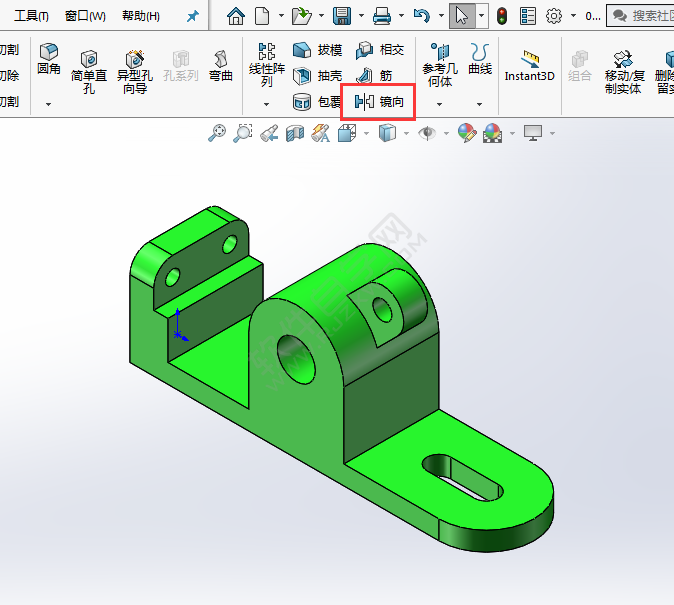
Task: Open File Properties list icon
Action: 527,16
